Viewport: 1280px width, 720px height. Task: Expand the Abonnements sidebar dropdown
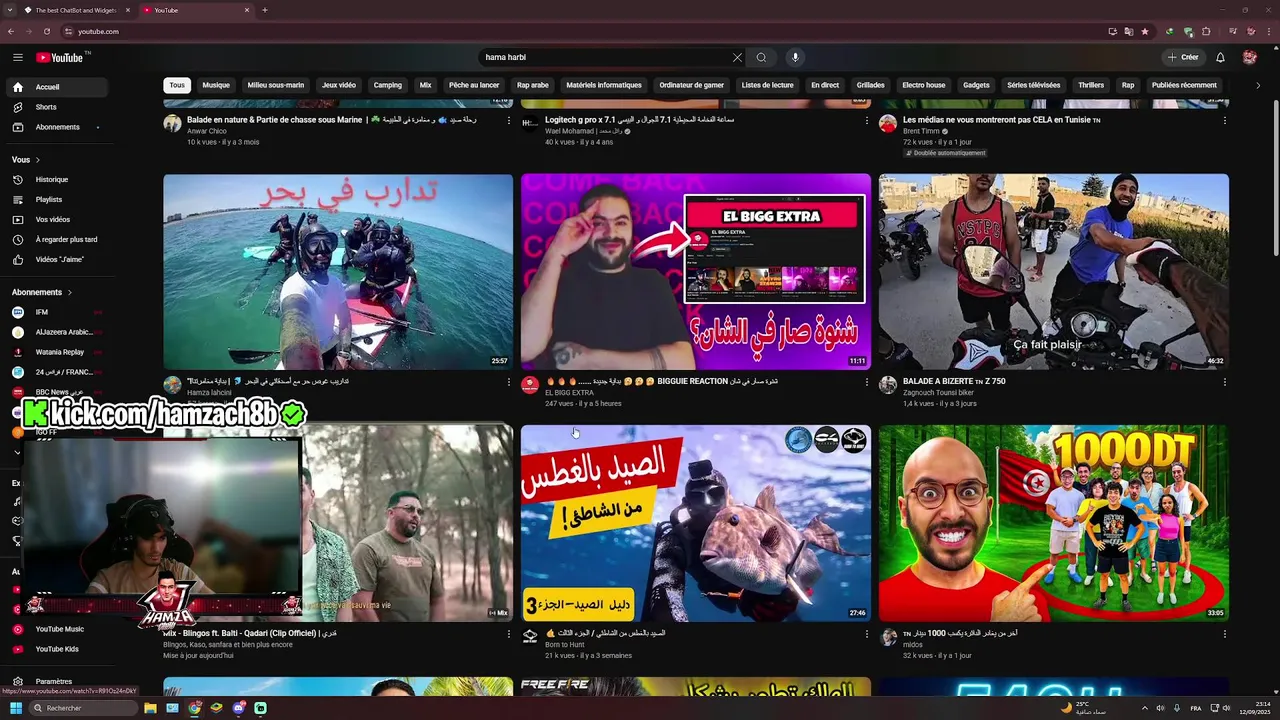pos(98,127)
